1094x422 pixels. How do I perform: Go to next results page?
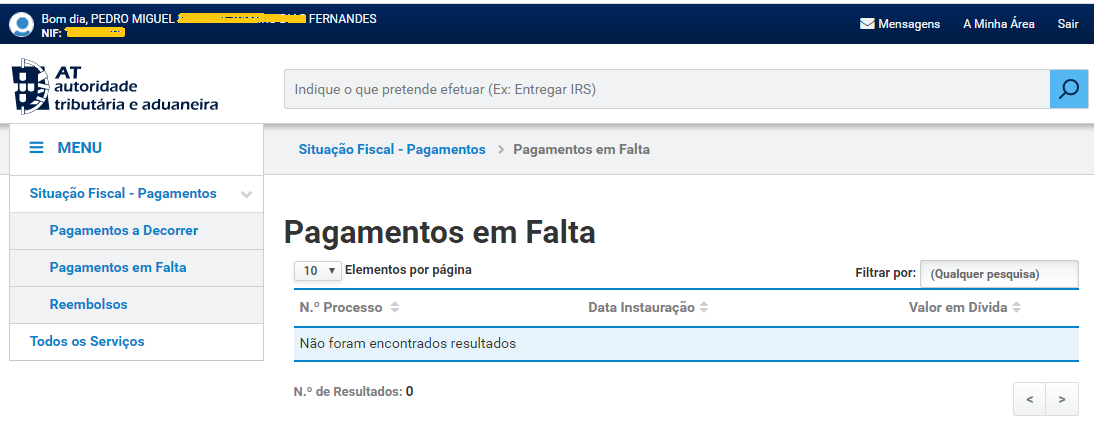[1062, 399]
